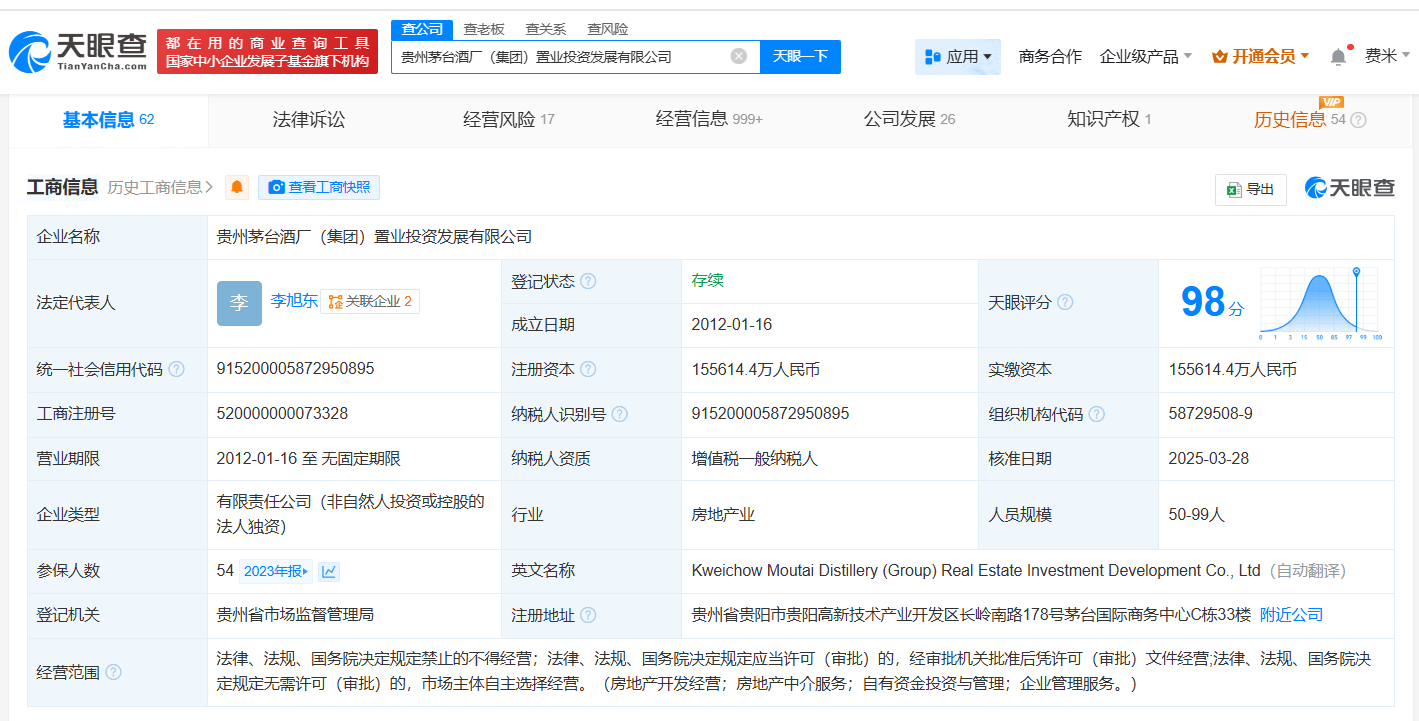The width and height of the screenshot is (1419, 721).
Task: Open the help icon beside 历史信息 tab
Action: (1358, 120)
